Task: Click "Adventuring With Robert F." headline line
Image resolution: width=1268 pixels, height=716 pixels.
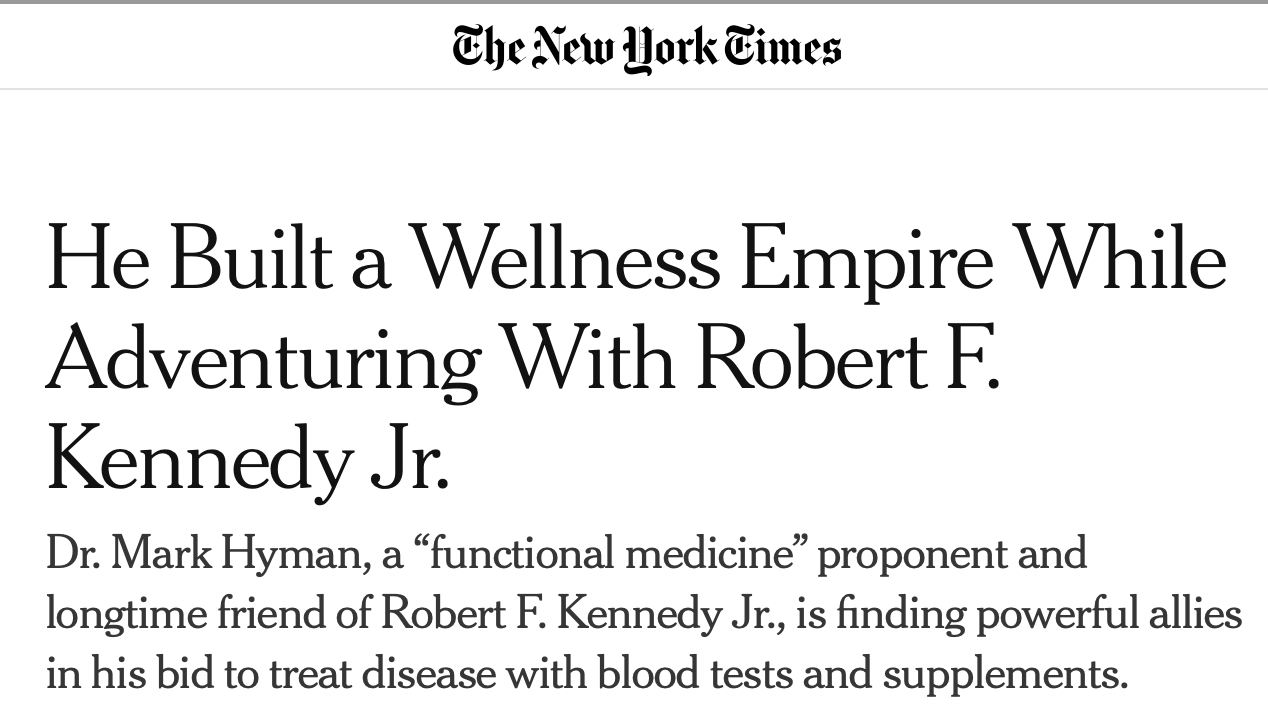Action: (x=523, y=358)
